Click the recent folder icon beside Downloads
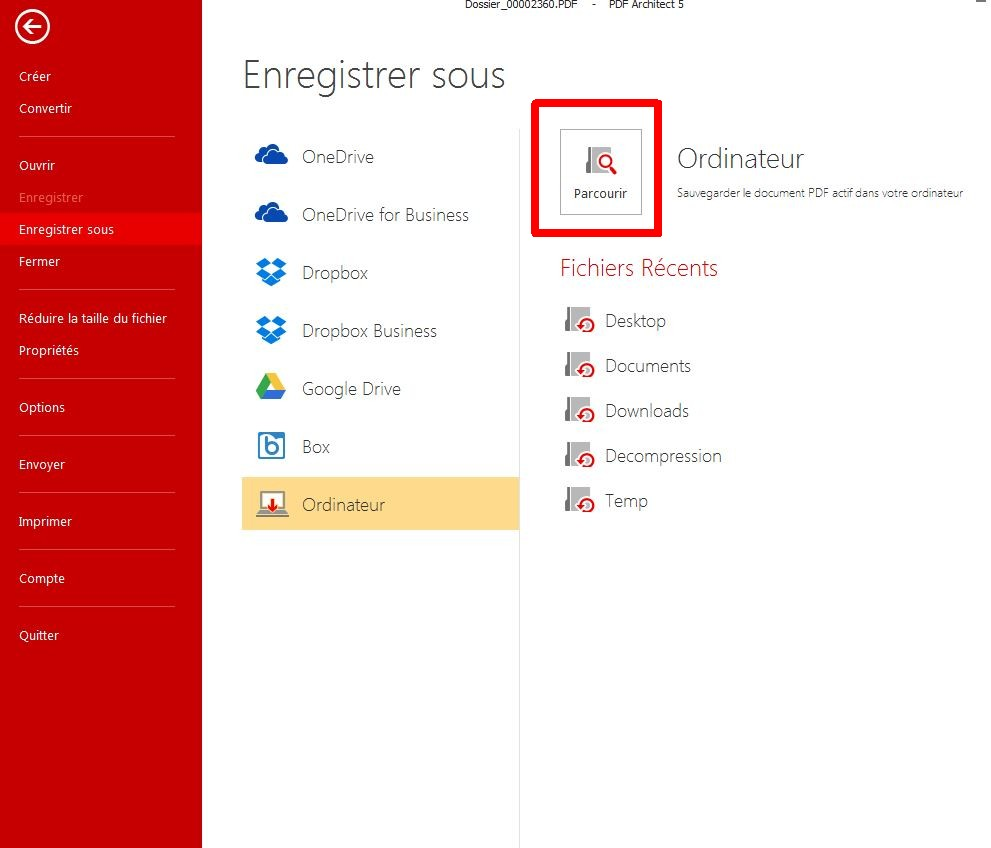The width and height of the screenshot is (991, 848). tap(580, 409)
